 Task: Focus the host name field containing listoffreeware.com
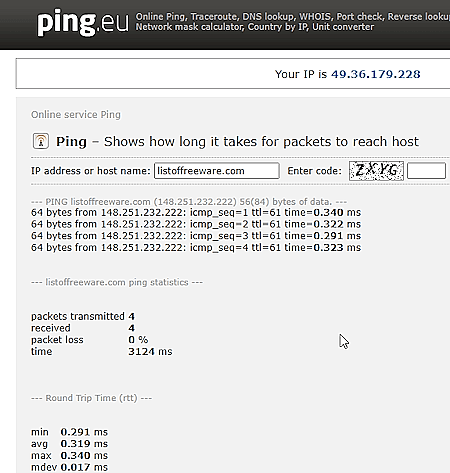217,171
